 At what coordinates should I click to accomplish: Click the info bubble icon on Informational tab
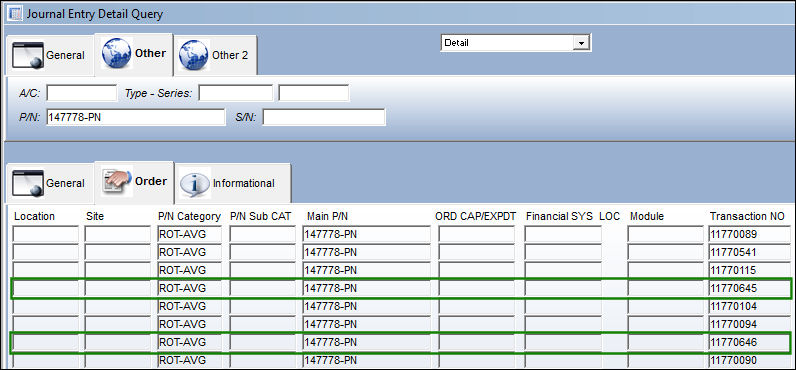click(195, 182)
